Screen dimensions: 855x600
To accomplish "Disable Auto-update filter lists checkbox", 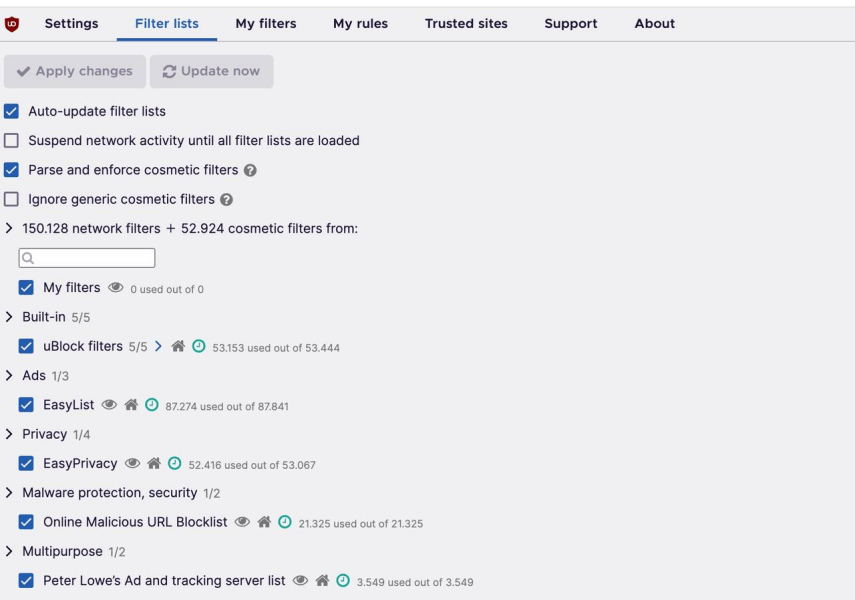I will [11, 111].
